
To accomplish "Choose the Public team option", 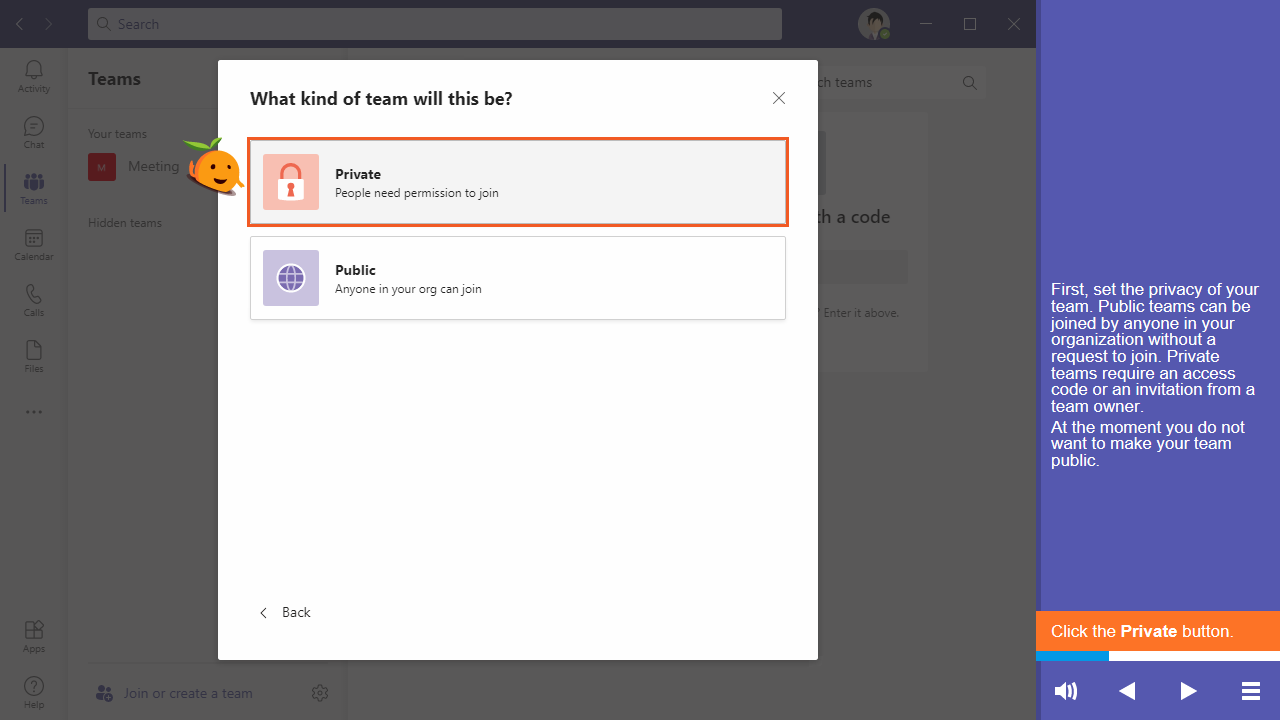I will click(518, 278).
